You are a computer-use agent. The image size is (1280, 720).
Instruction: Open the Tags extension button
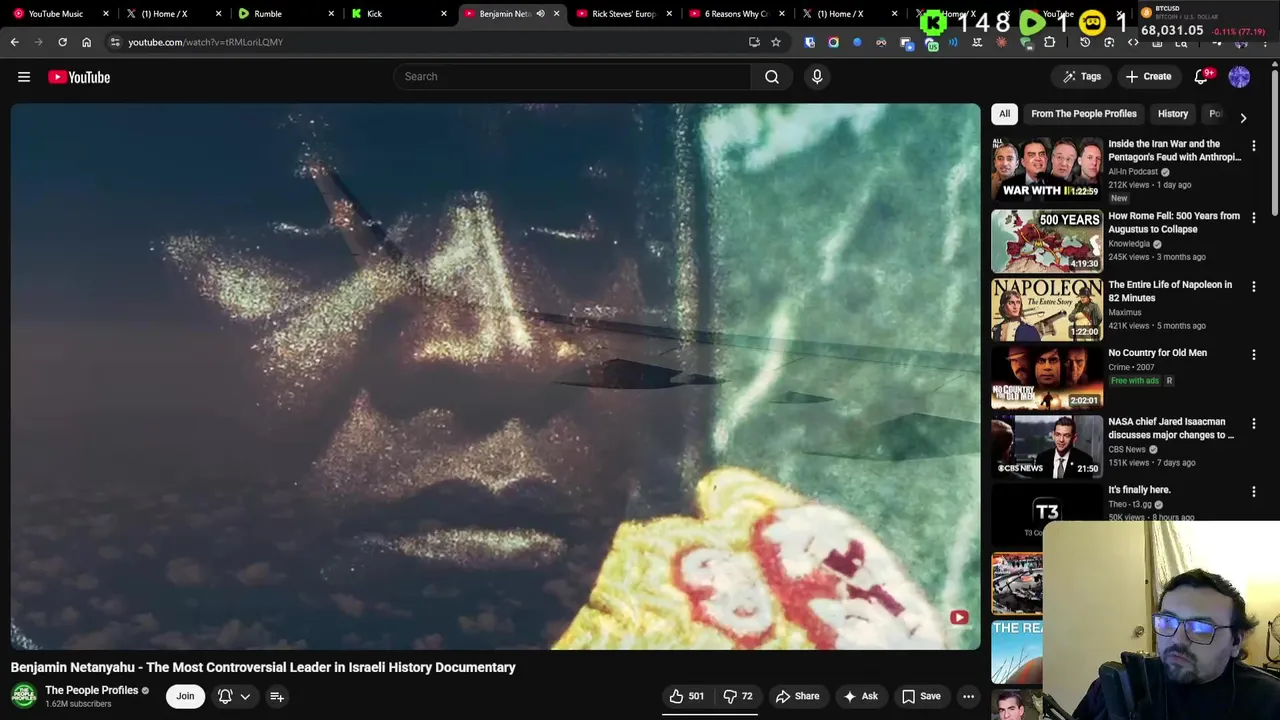point(1082,77)
